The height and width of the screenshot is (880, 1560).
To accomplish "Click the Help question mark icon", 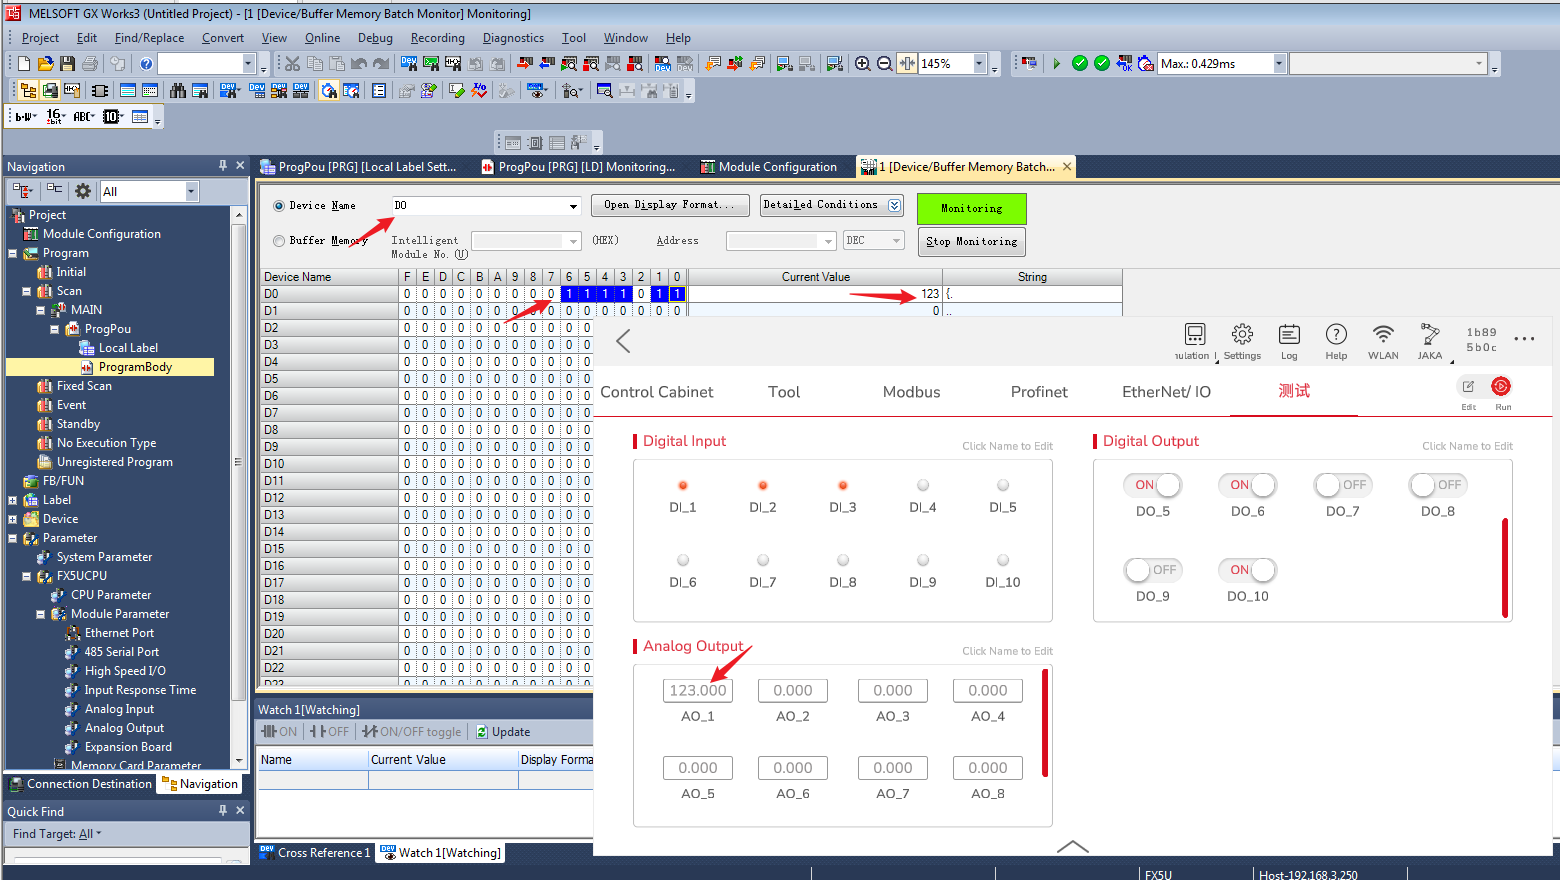I will [x=1336, y=335].
